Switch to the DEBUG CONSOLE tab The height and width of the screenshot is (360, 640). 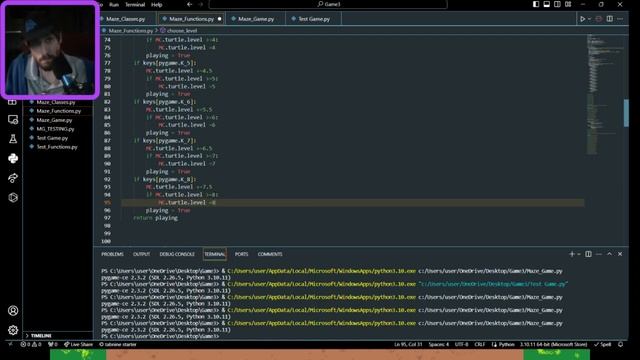tap(177, 254)
